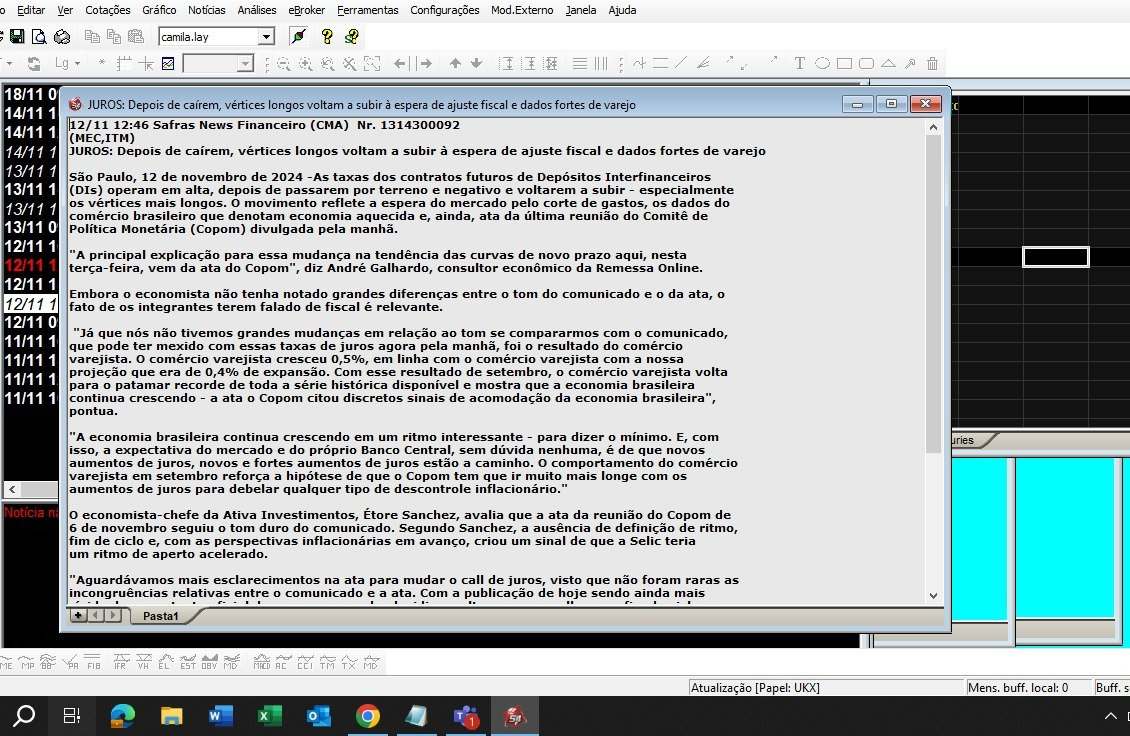Open Google Chrome from the taskbar
Screen dimensions: 1130x736
coord(367,716)
